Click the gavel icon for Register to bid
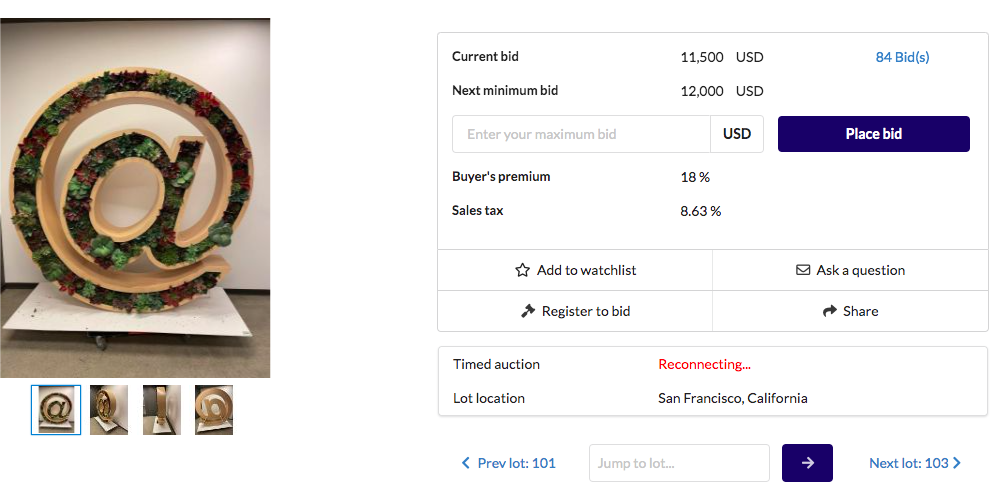 point(528,311)
